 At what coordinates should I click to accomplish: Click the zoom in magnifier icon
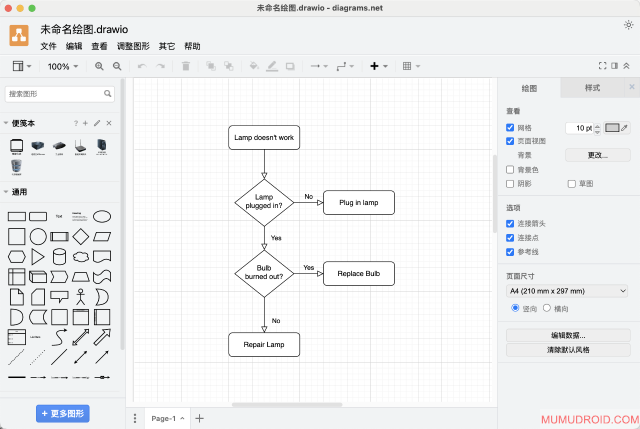pos(99,66)
